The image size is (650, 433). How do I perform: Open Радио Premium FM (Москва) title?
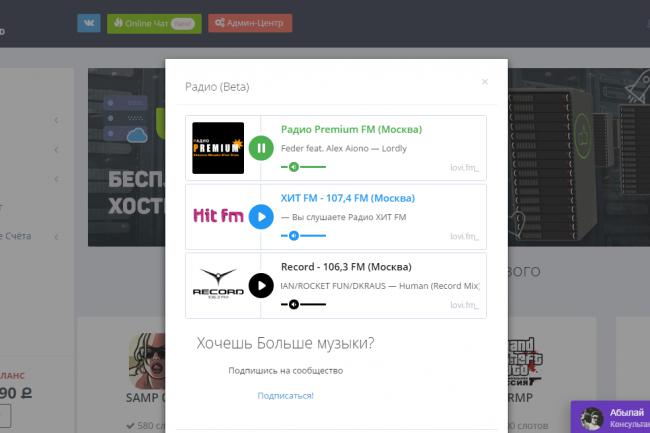[352, 129]
